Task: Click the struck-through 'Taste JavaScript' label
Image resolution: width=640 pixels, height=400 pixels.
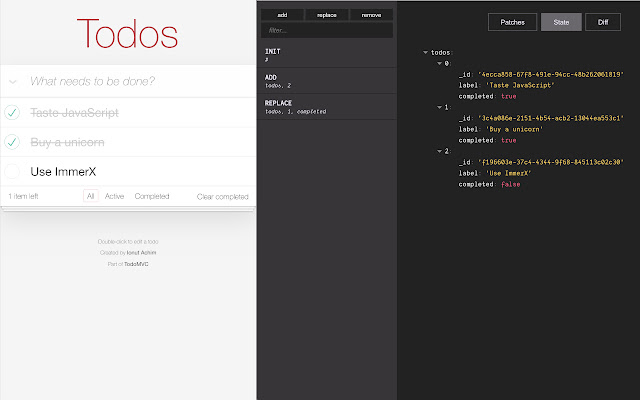Action: [x=74, y=113]
